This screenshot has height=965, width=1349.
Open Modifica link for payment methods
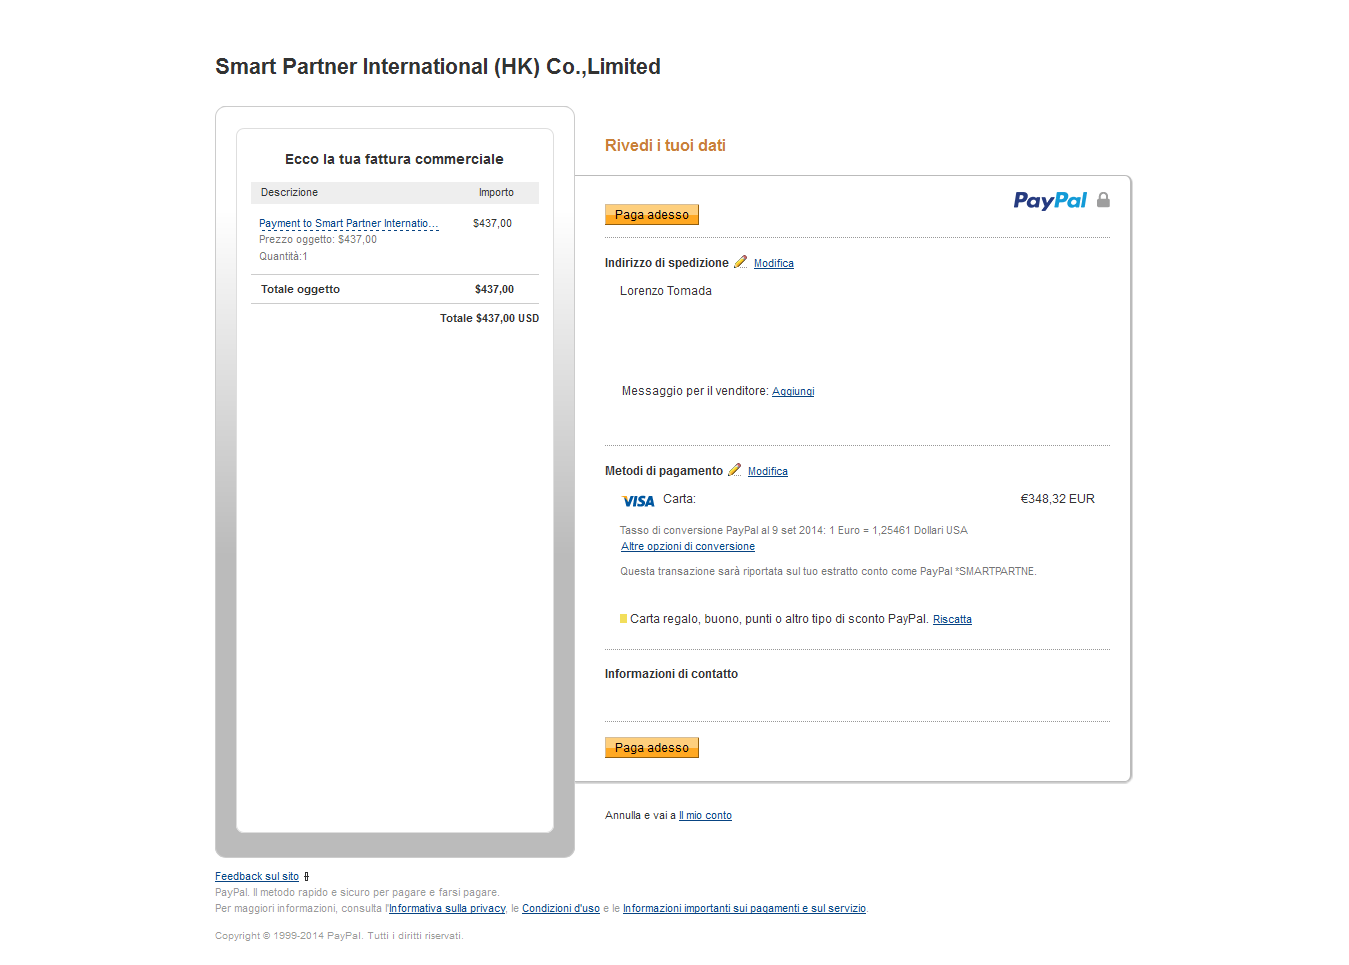click(x=767, y=472)
